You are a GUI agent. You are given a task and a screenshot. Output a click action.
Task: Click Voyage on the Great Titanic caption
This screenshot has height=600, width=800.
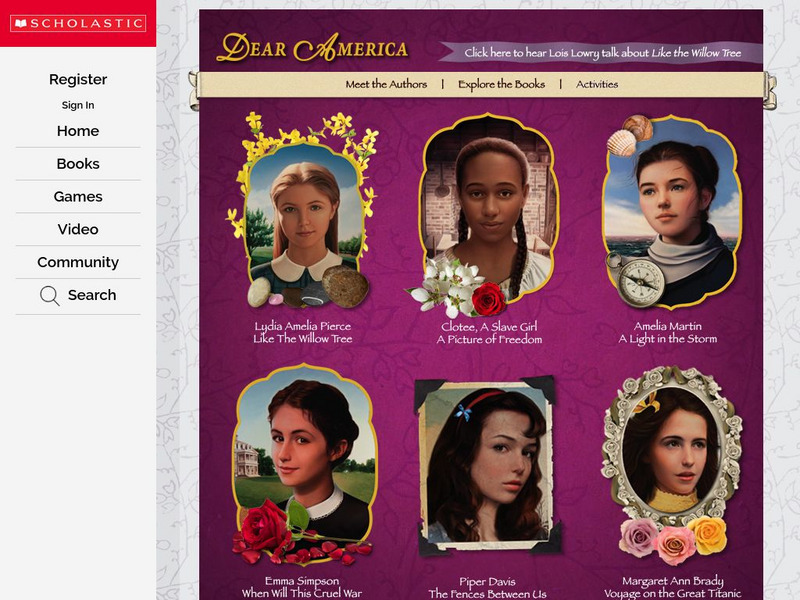click(x=672, y=593)
